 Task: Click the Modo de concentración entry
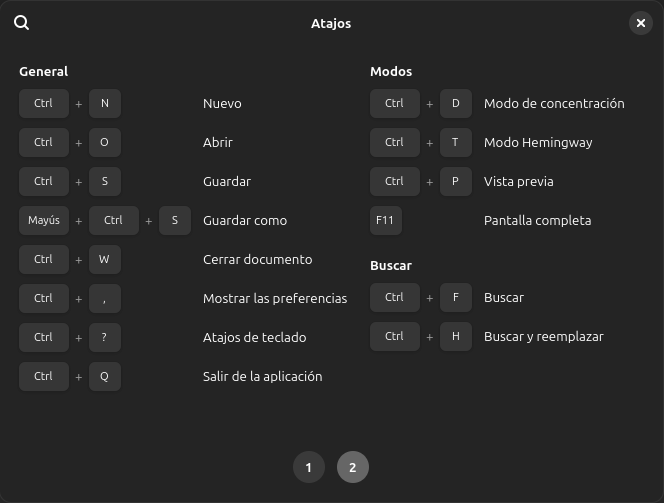click(x=554, y=103)
